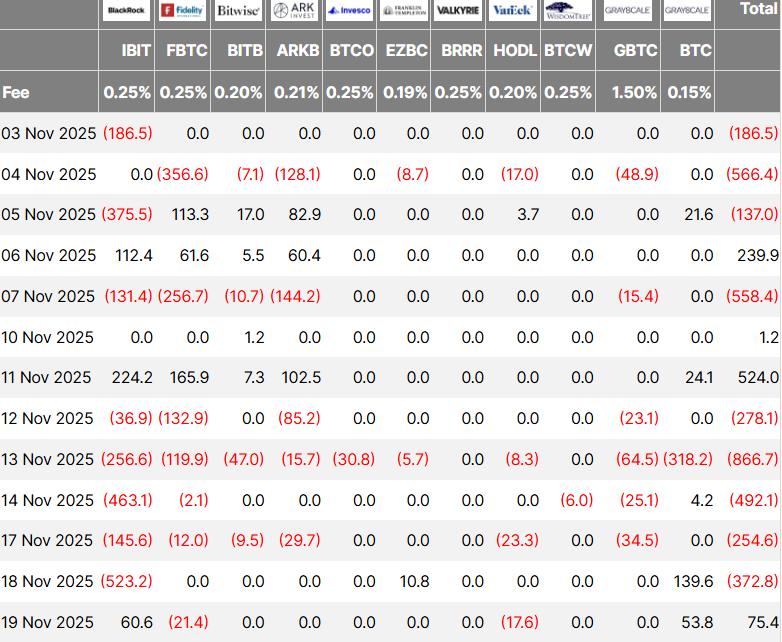Select the ARKB column header

point(298,50)
